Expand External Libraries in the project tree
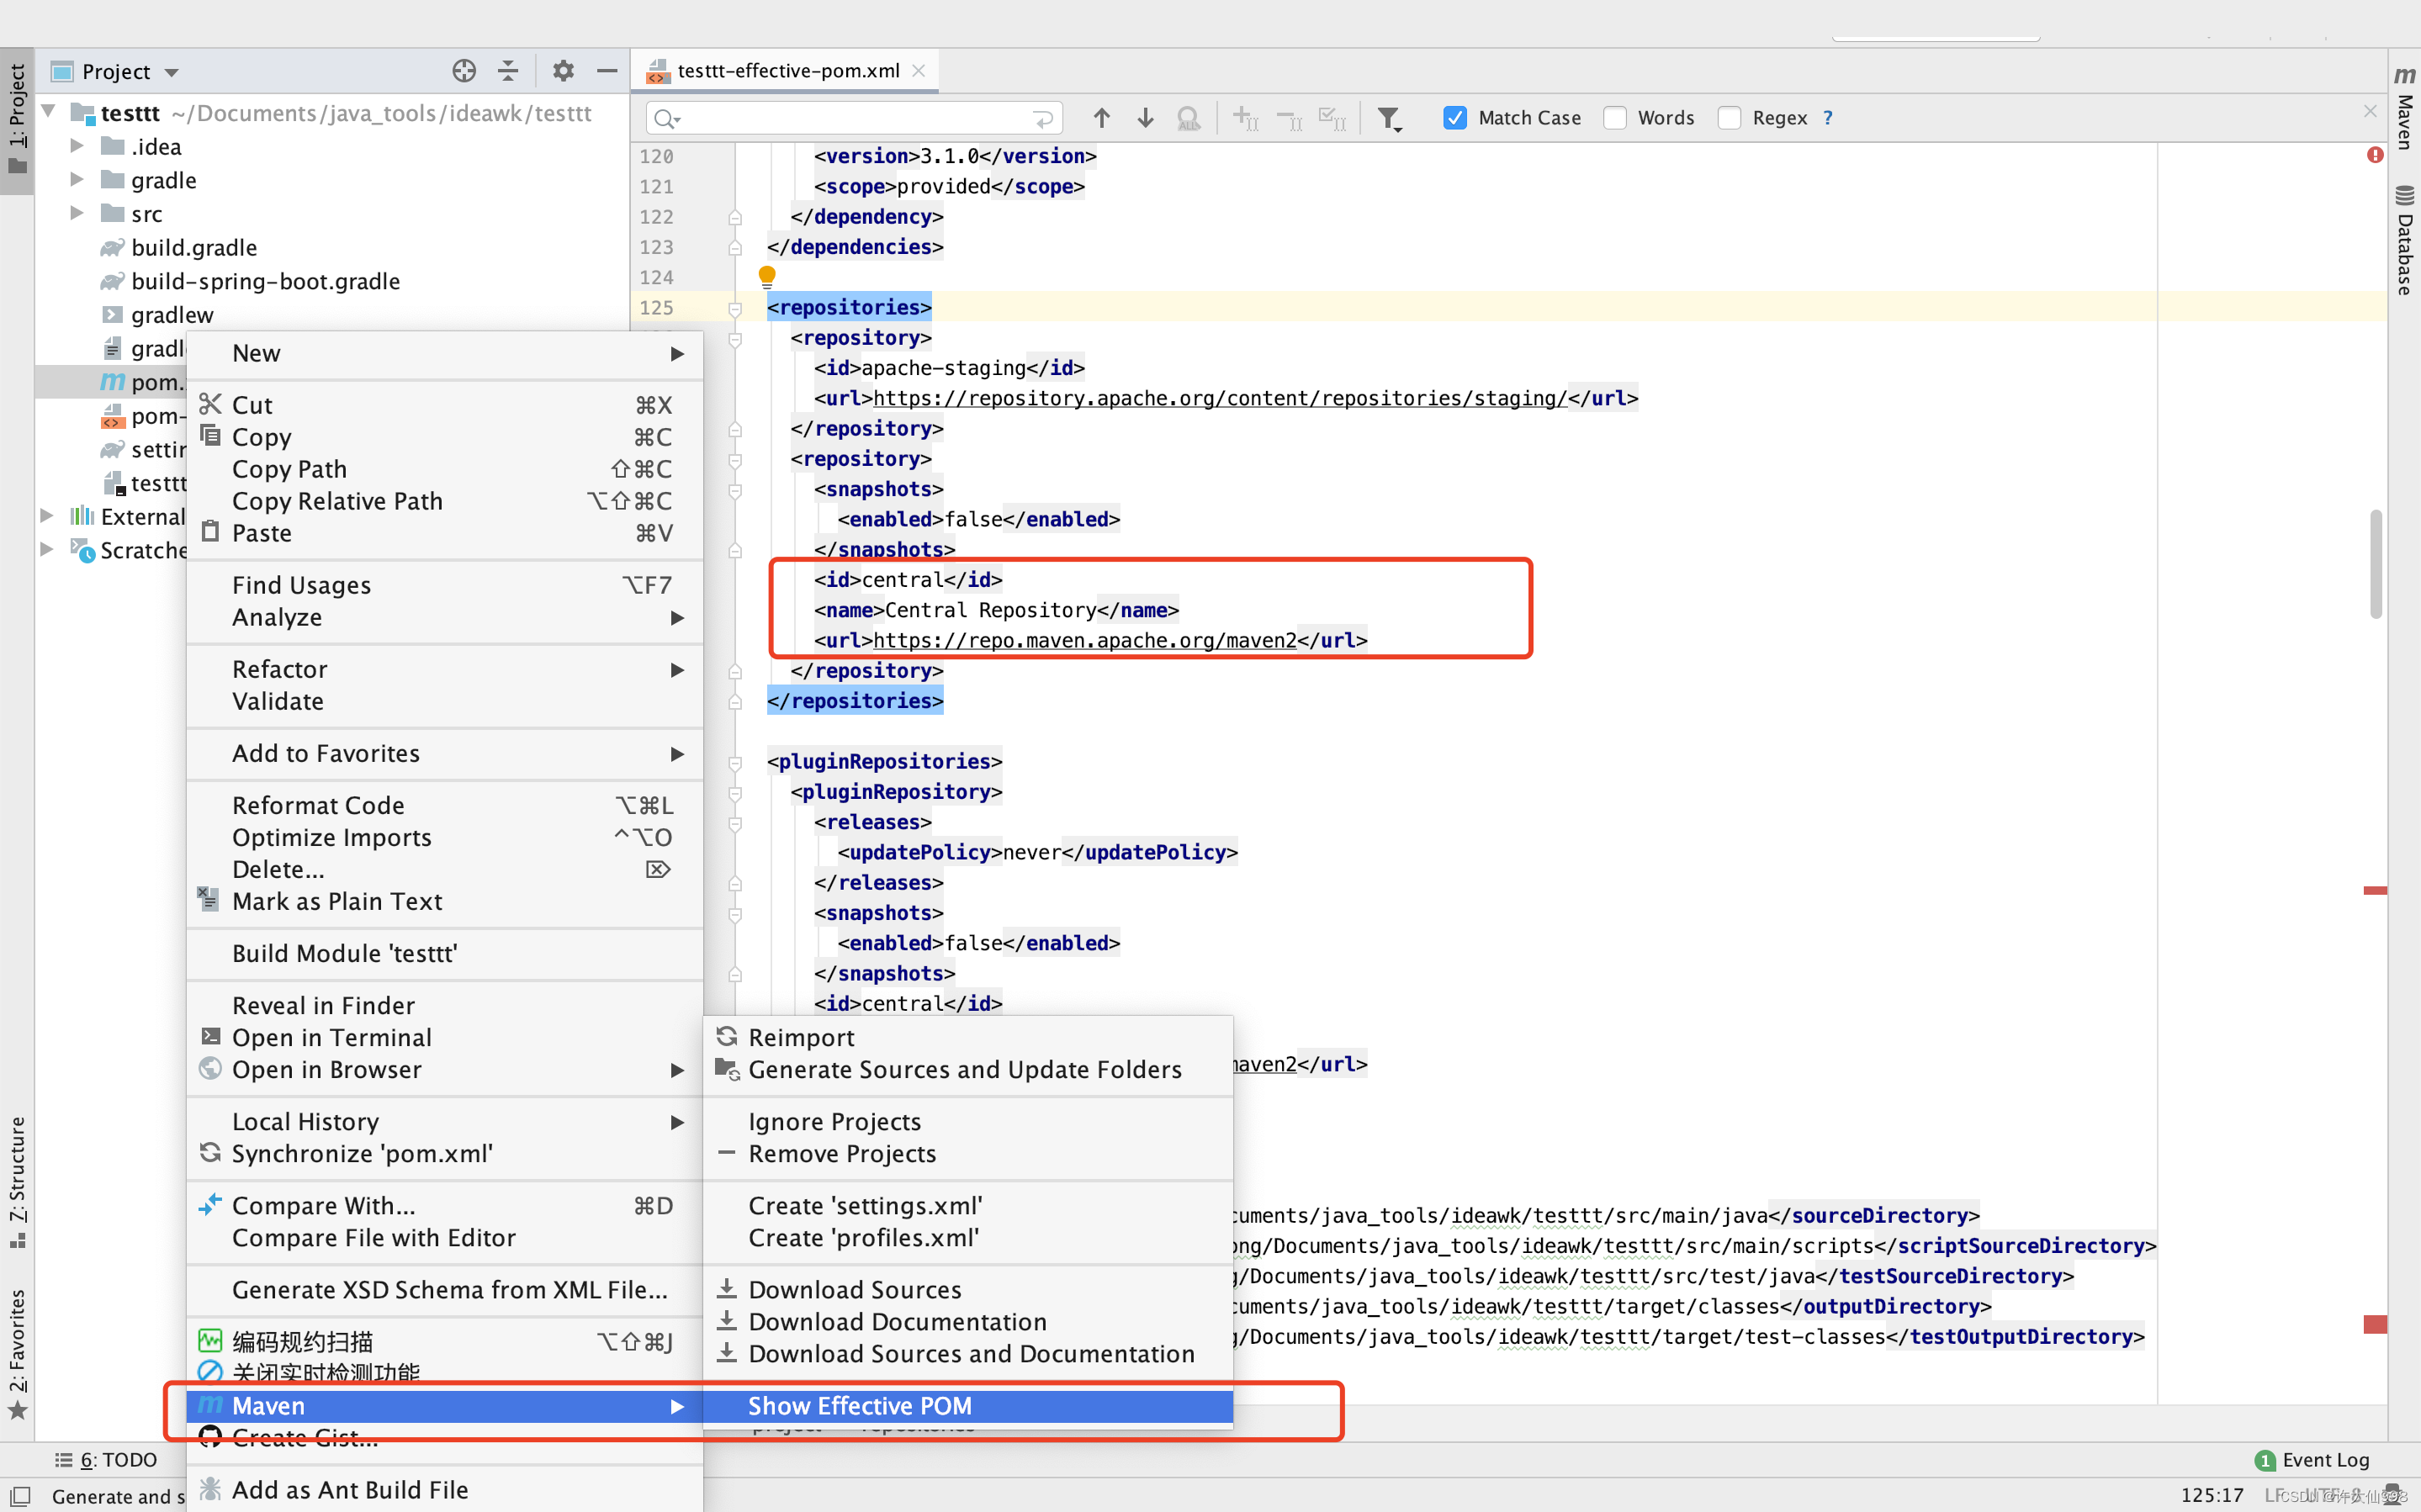The image size is (2421, 1512). (x=46, y=516)
